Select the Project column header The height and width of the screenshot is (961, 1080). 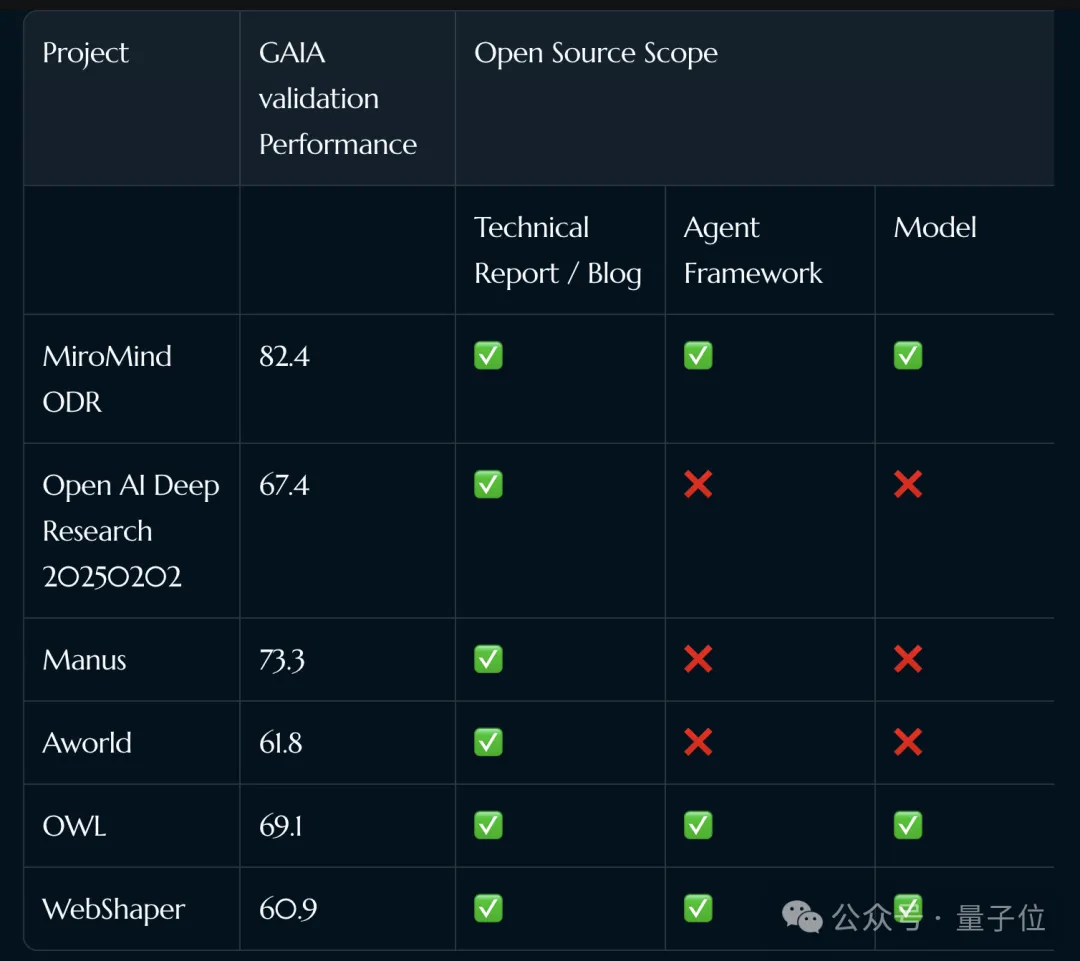[85, 54]
